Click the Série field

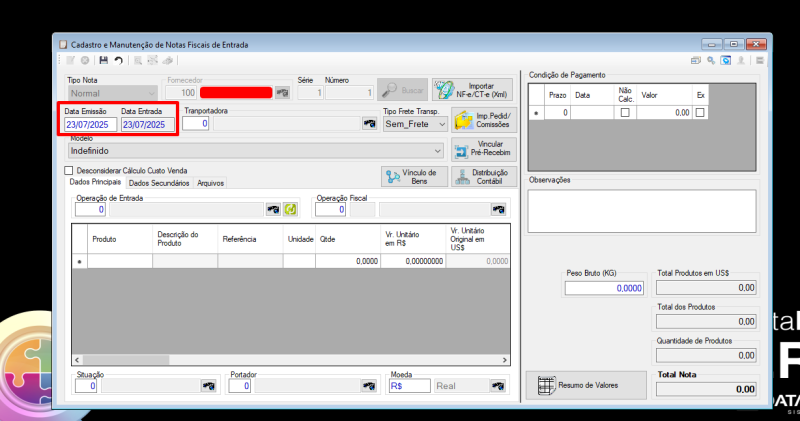click(310, 93)
